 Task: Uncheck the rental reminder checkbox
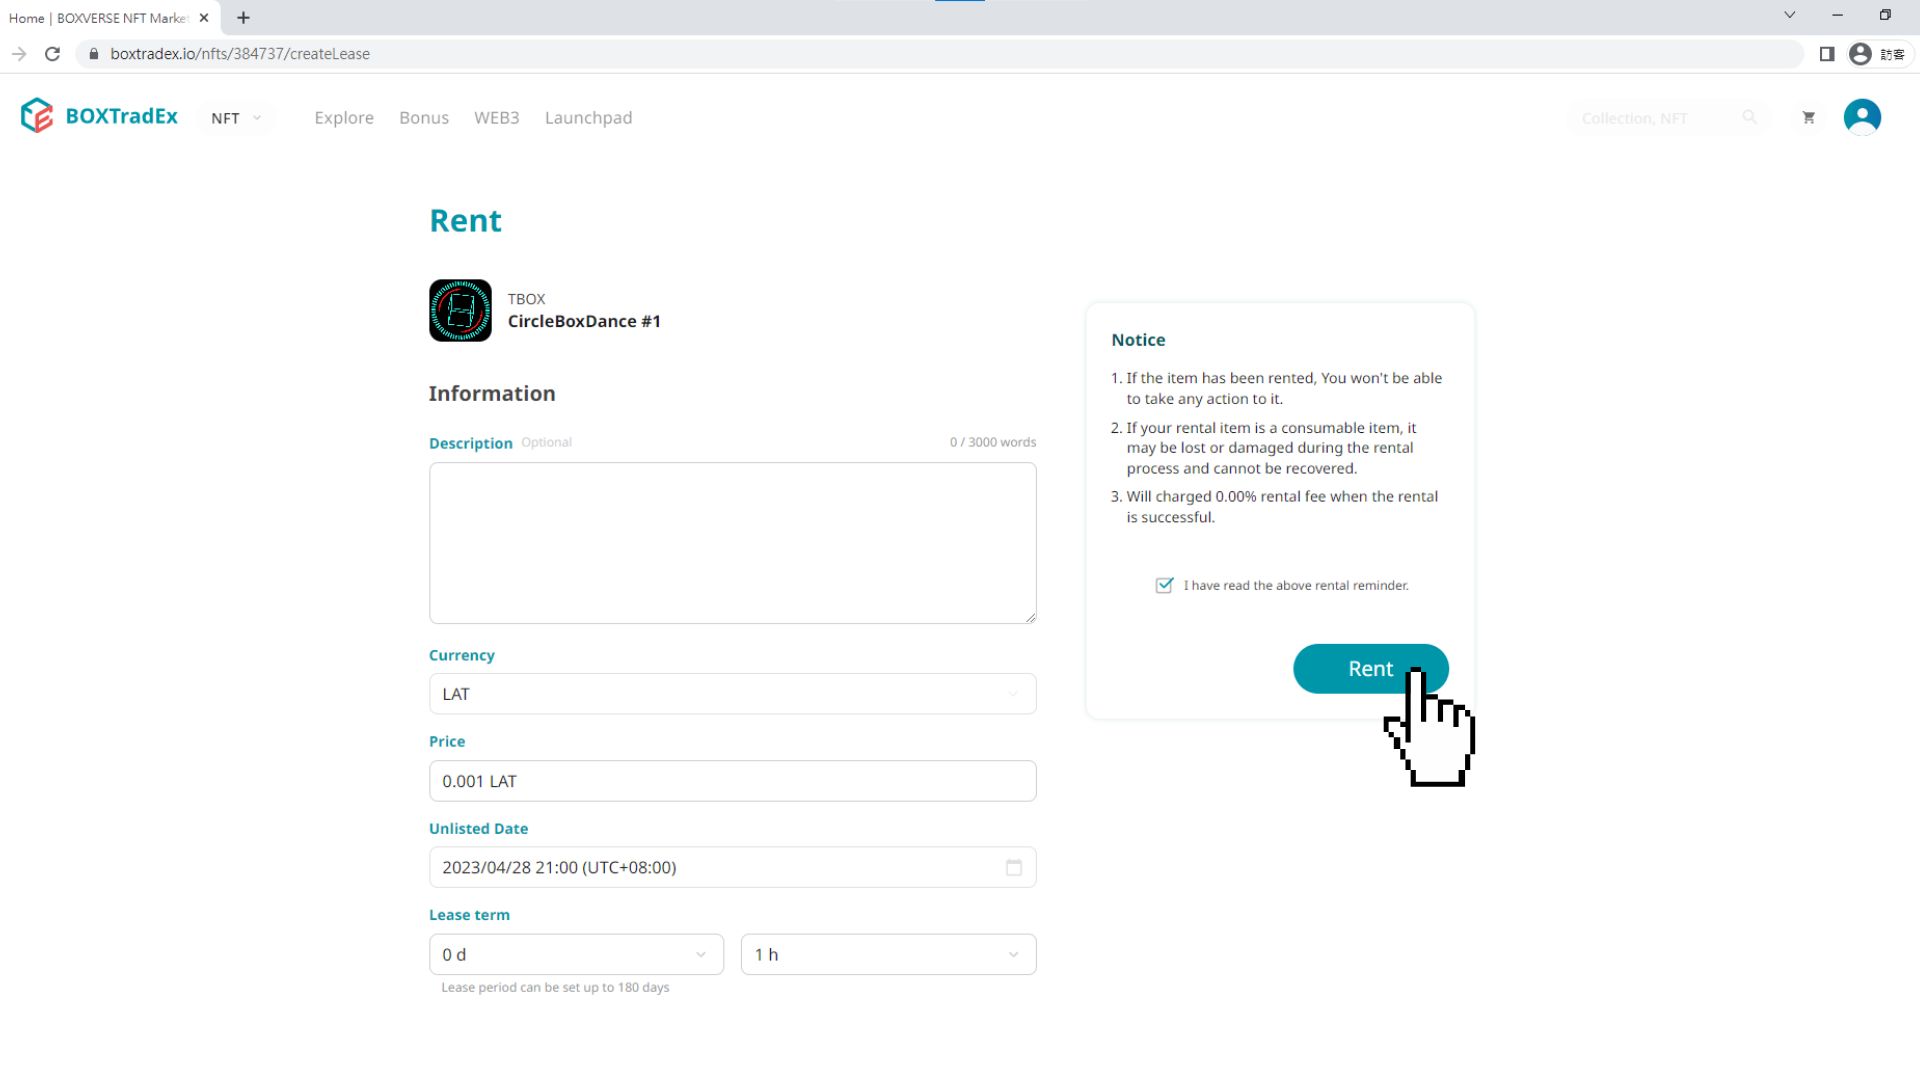[x=1164, y=586]
